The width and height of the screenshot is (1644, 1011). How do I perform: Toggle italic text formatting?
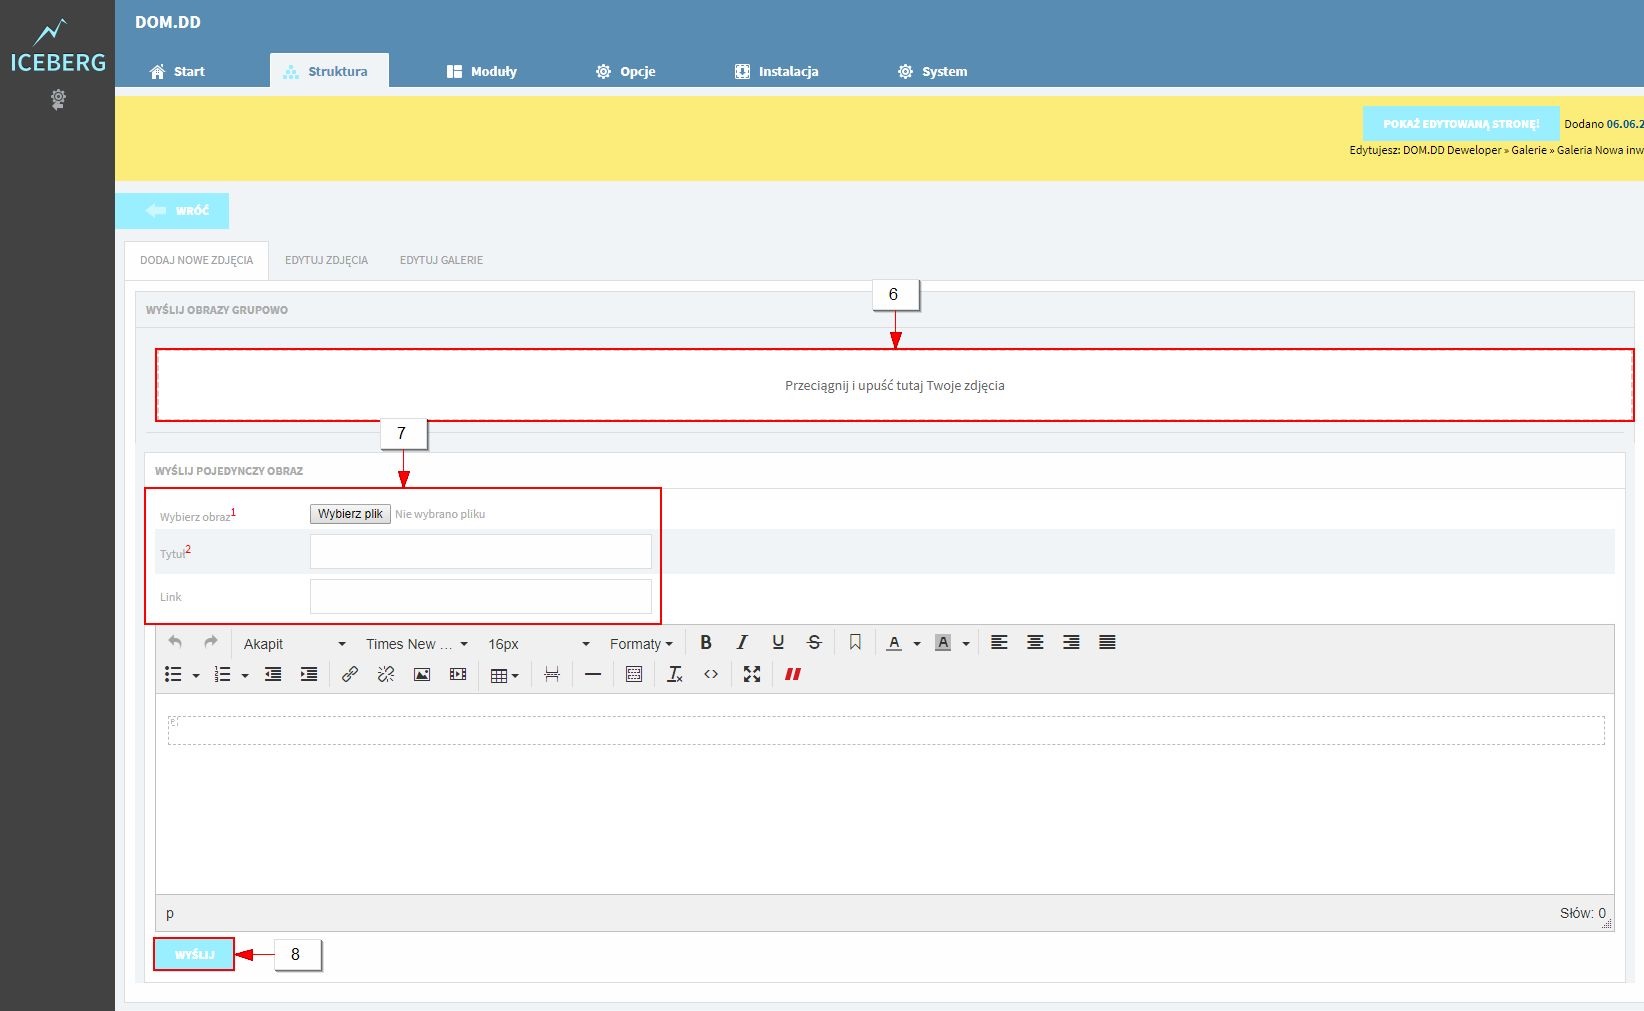[742, 643]
